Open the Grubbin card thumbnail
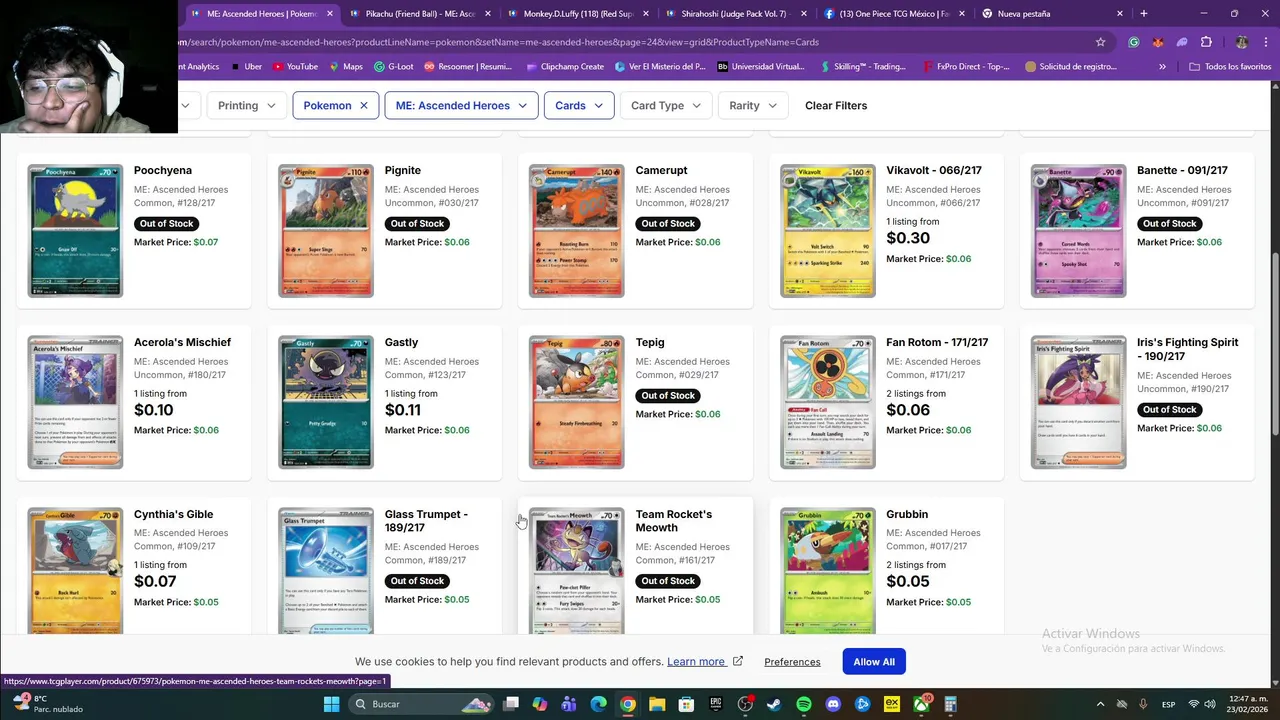 pos(828,570)
